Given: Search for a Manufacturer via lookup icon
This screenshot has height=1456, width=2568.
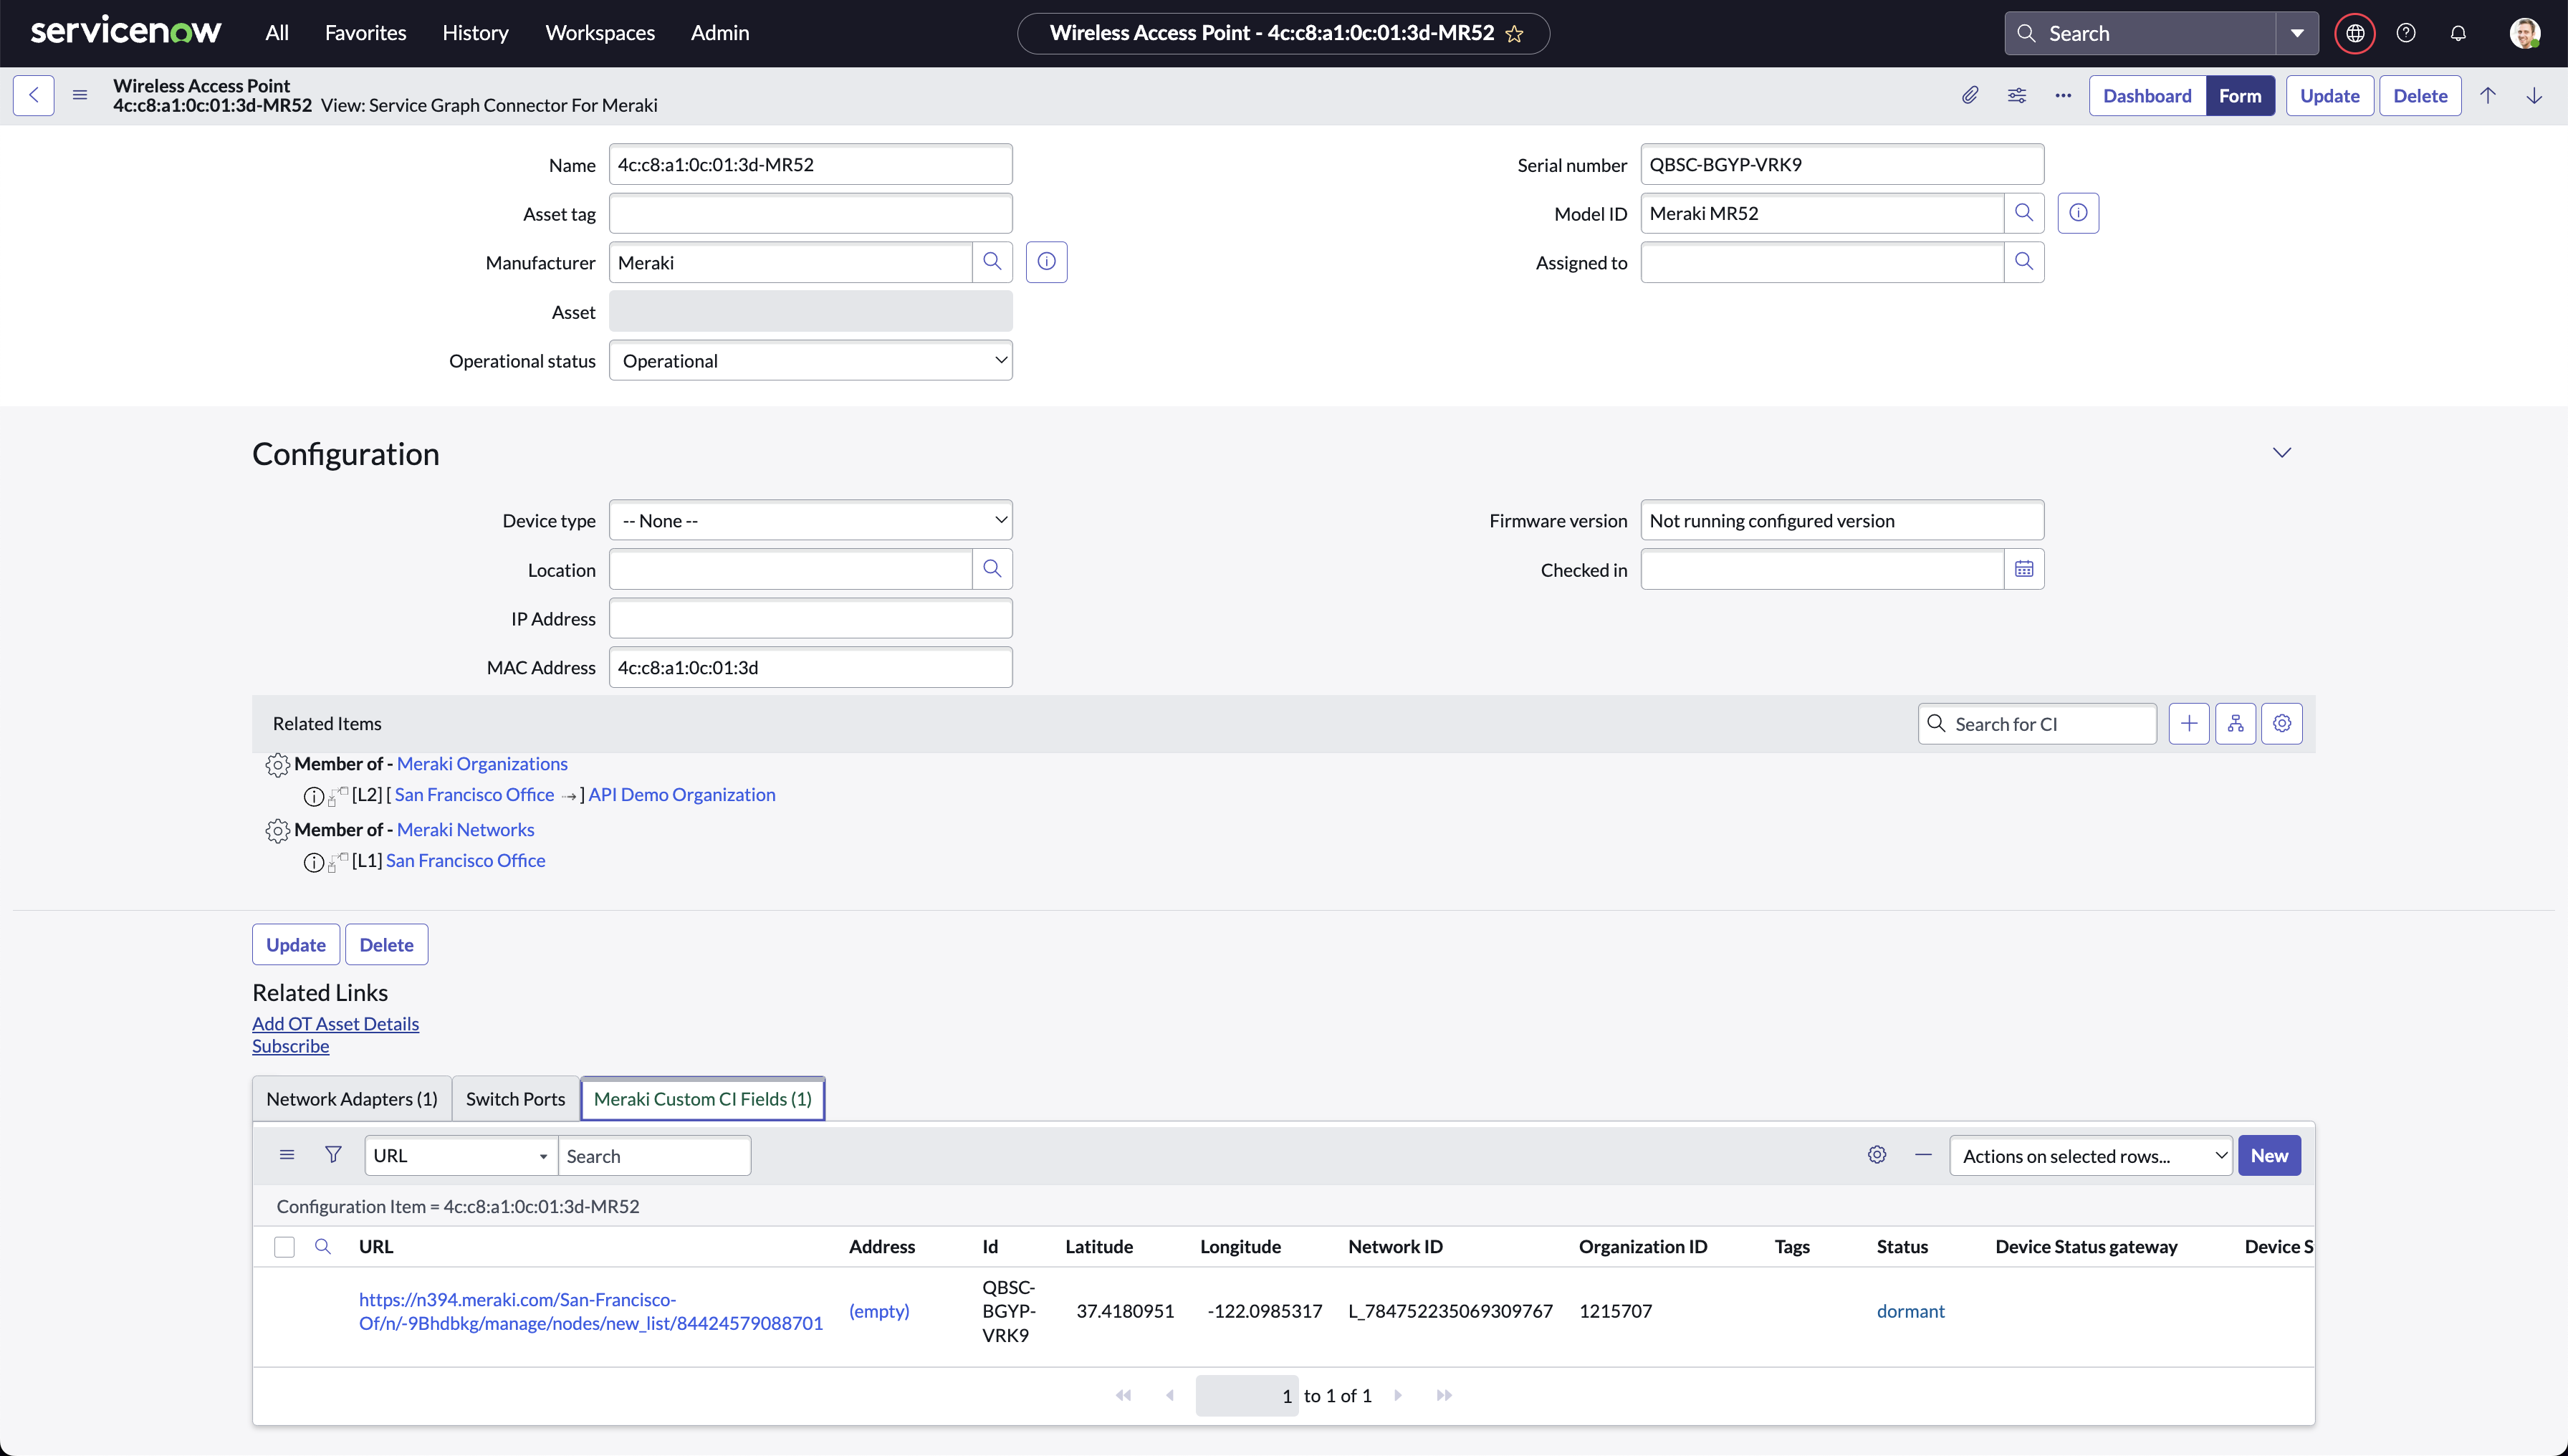Looking at the screenshot, I should (x=993, y=262).
